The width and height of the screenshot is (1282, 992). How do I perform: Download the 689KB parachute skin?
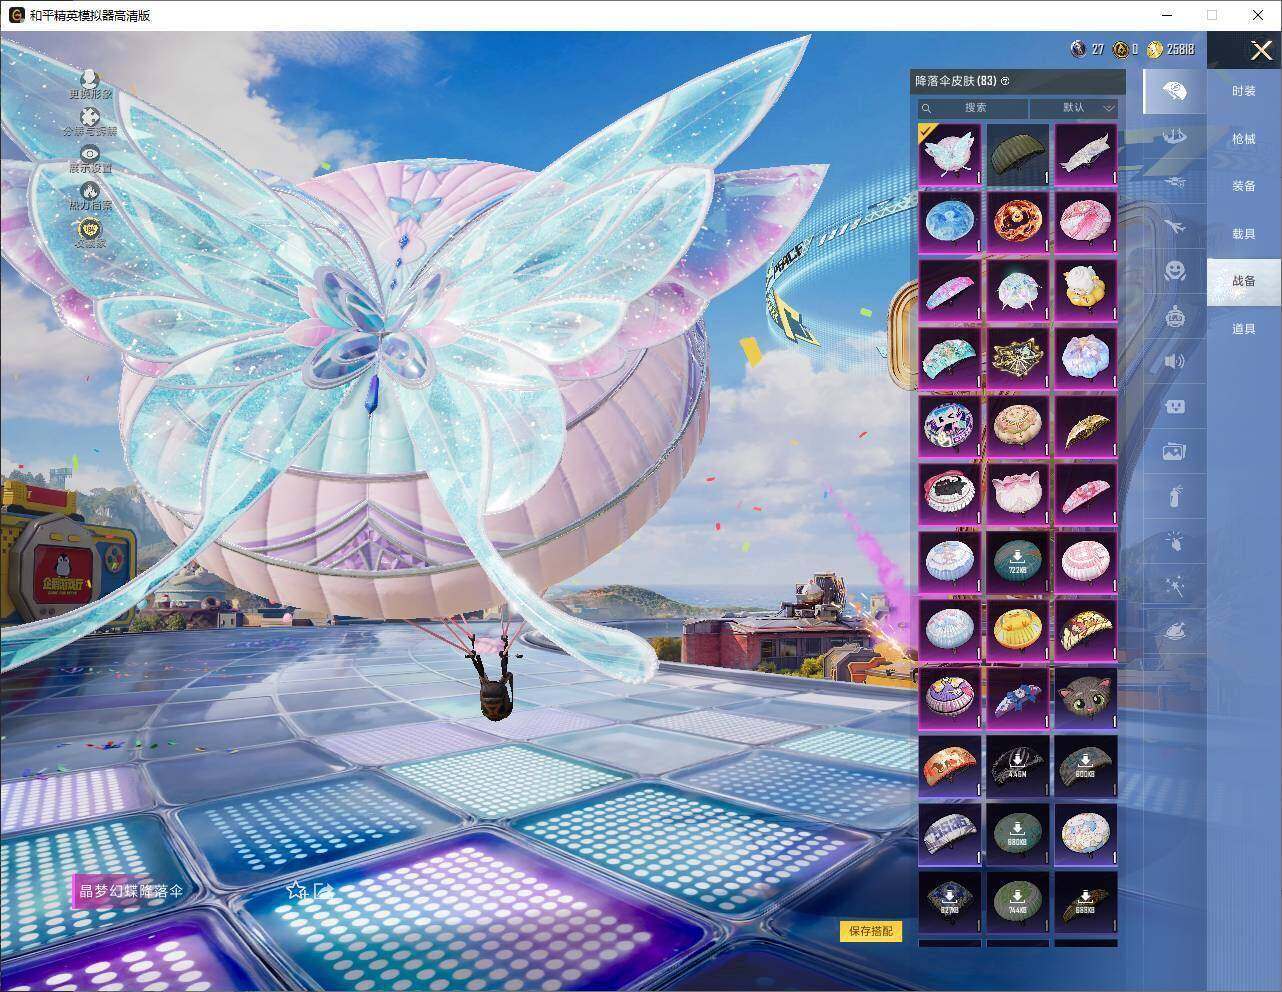click(x=1086, y=903)
